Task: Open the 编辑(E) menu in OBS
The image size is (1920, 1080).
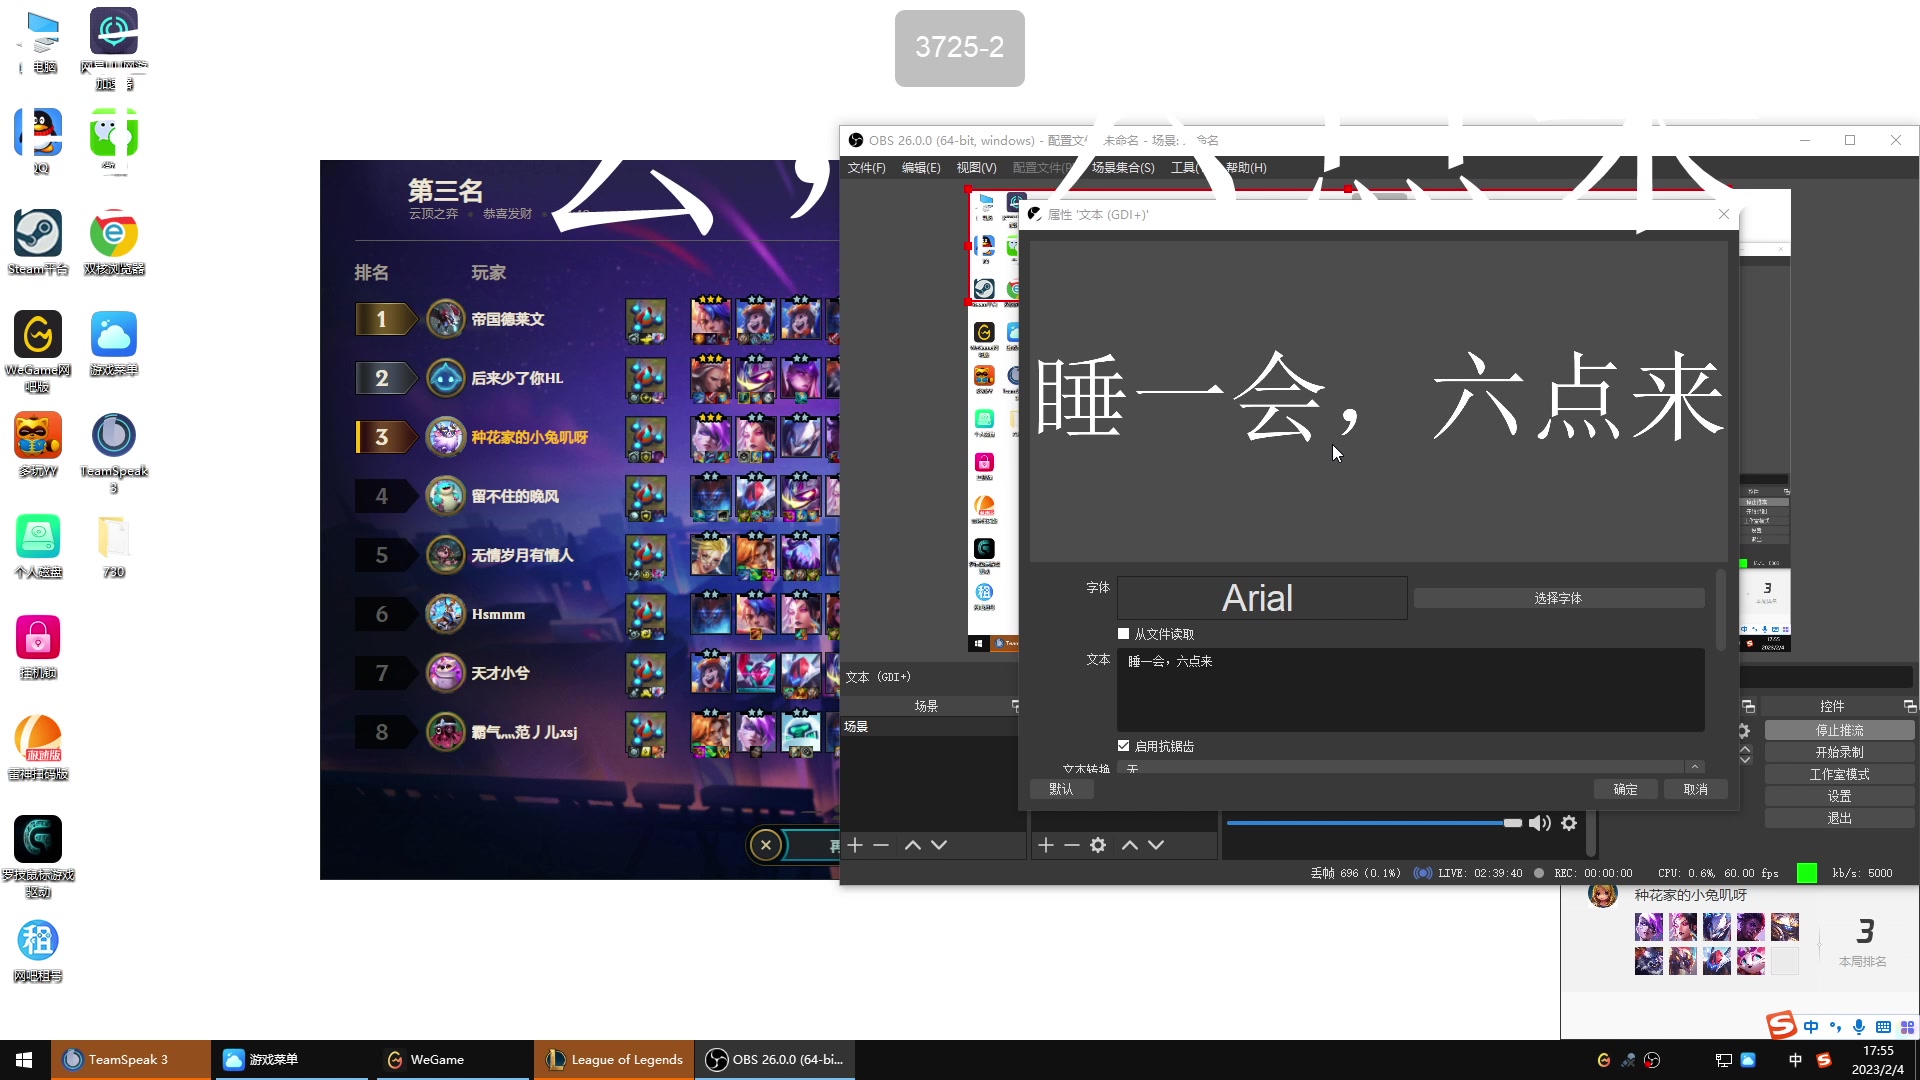Action: pos(920,167)
